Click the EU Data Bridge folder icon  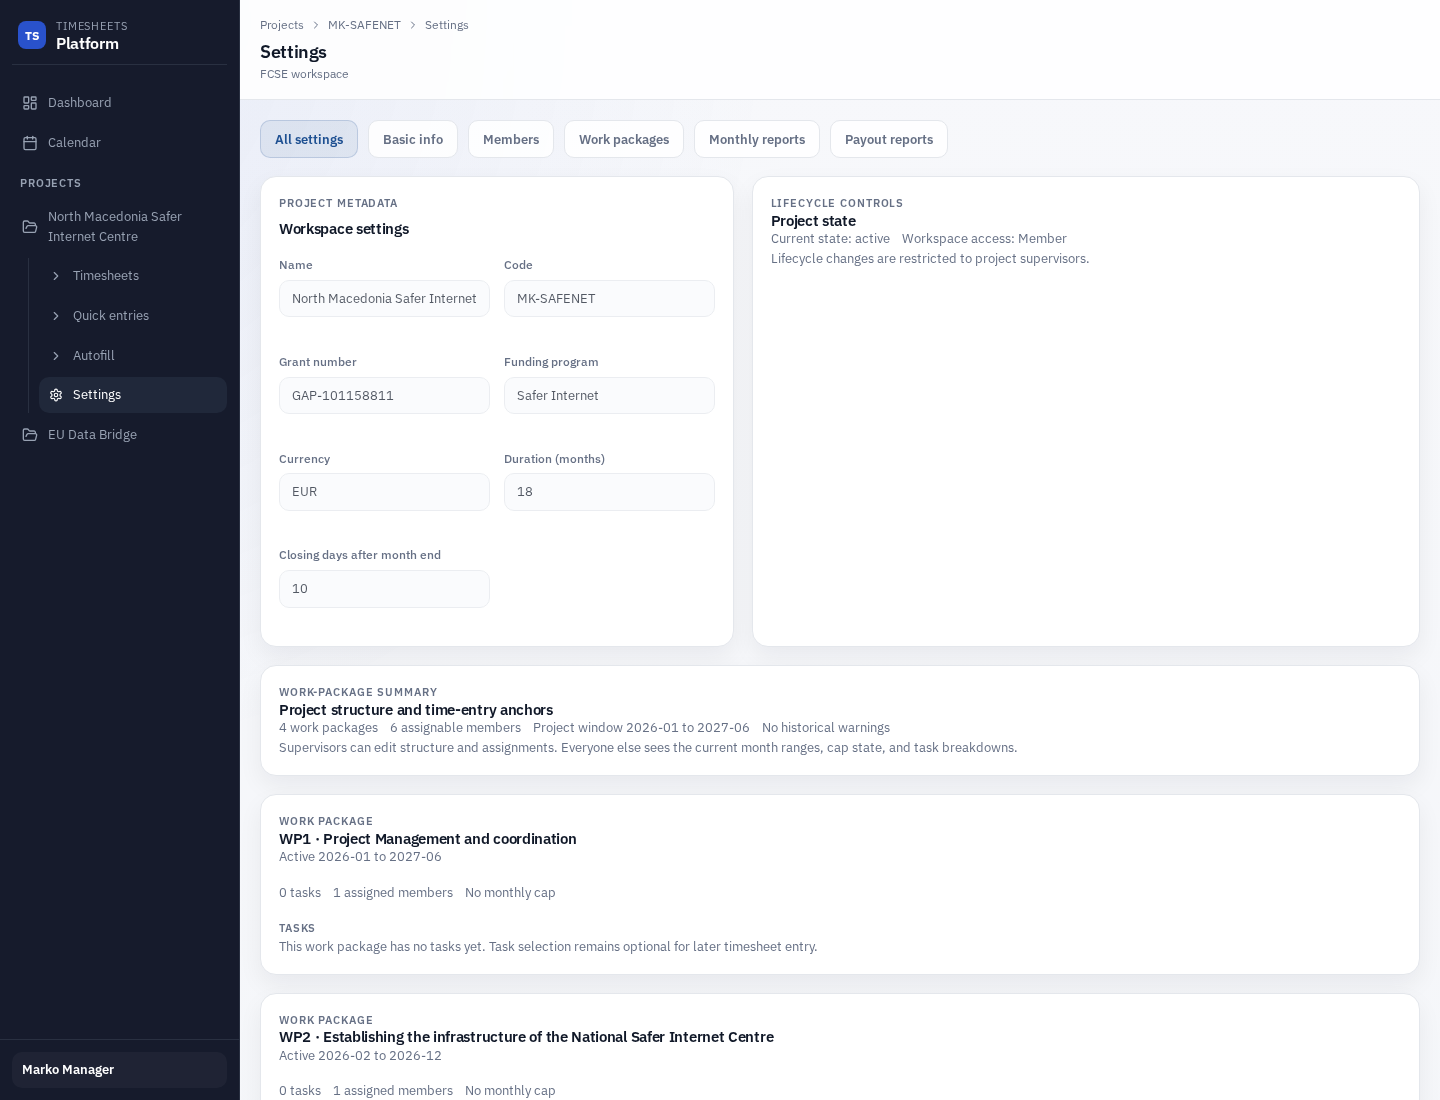[30, 434]
